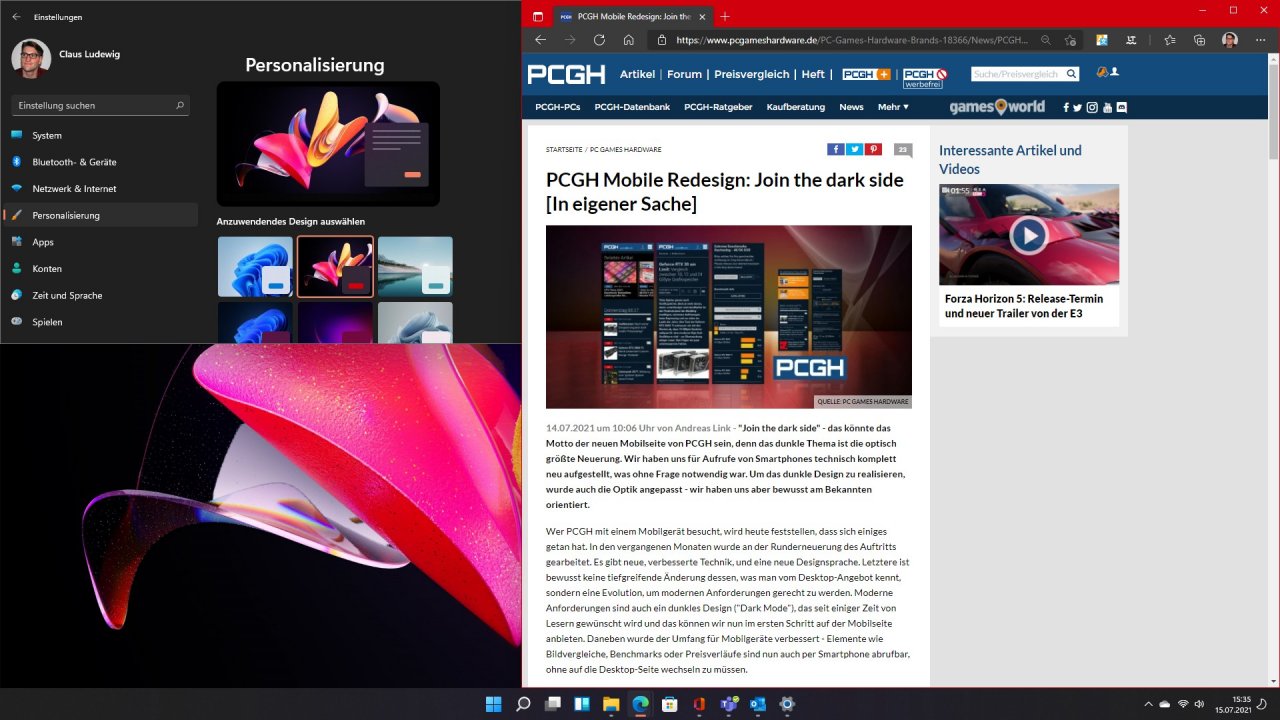The width and height of the screenshot is (1280, 720).
Task: Go back in the Edge browser
Action: [540, 40]
